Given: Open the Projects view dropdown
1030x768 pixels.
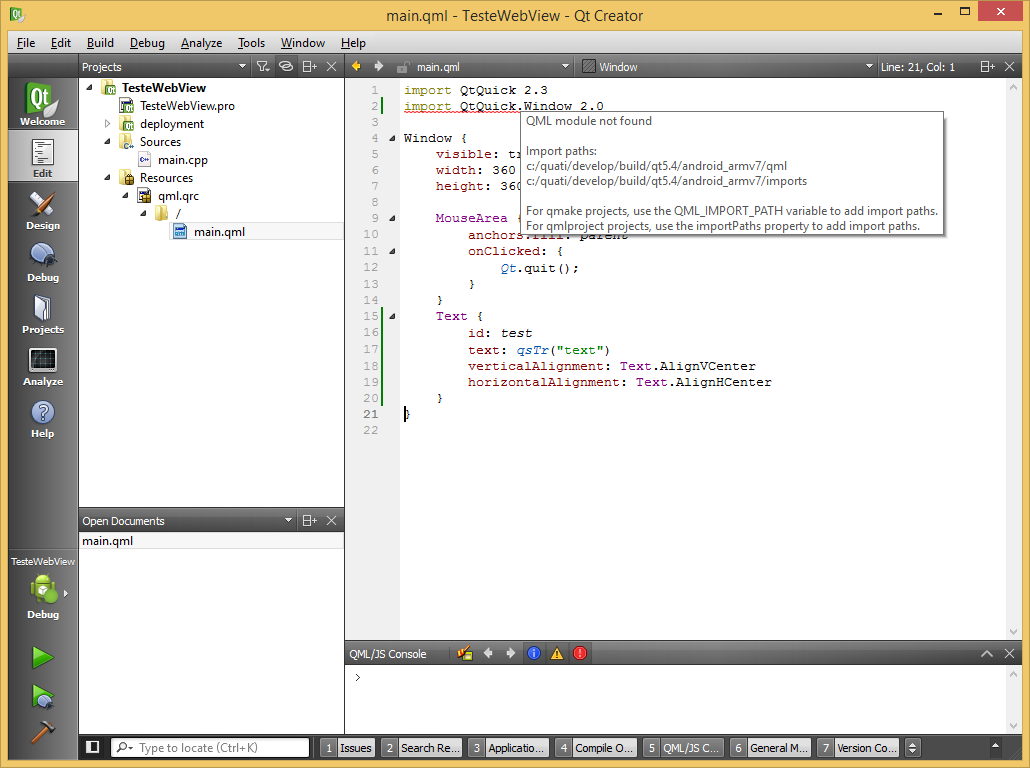Looking at the screenshot, I should (x=242, y=67).
